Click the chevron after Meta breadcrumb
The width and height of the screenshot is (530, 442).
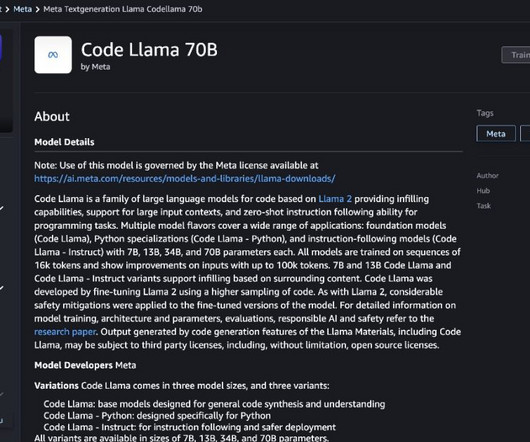(38, 9)
